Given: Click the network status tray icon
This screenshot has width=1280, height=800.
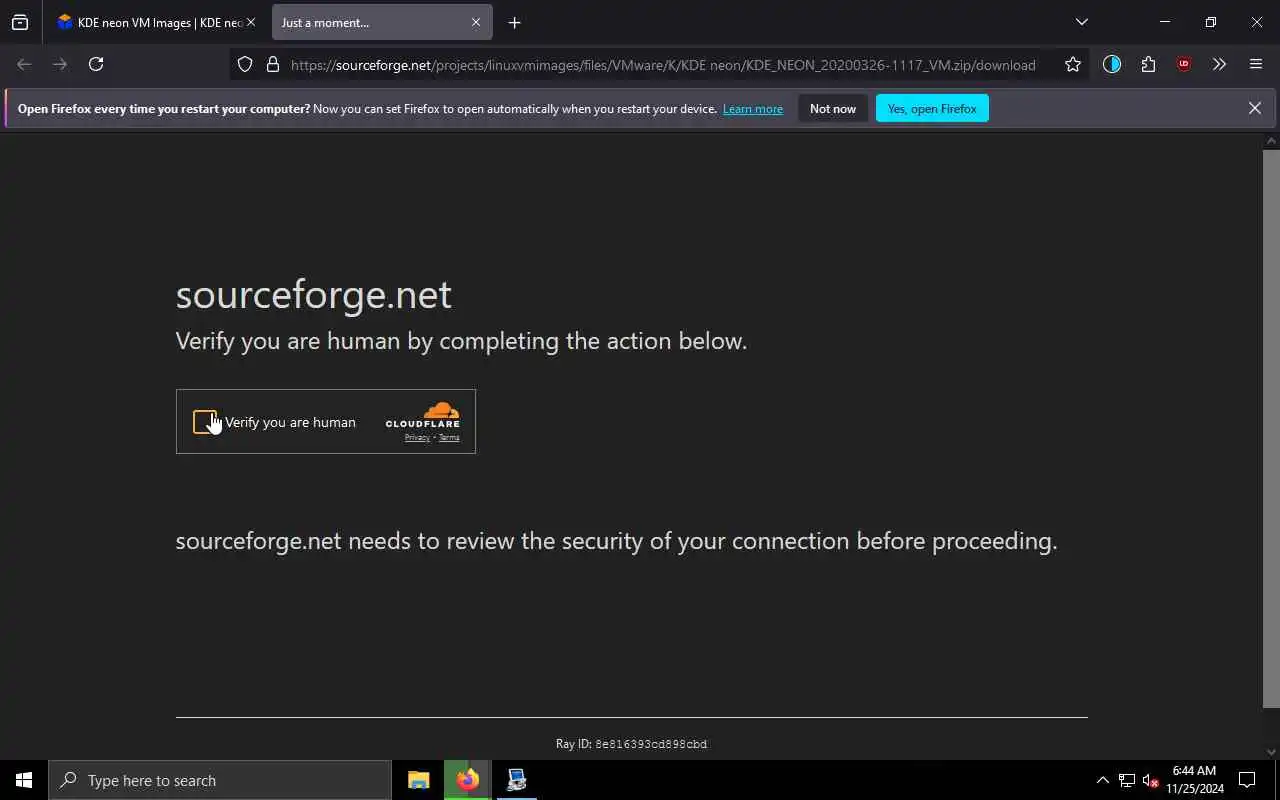Looking at the screenshot, I should pyautogui.click(x=1127, y=780).
